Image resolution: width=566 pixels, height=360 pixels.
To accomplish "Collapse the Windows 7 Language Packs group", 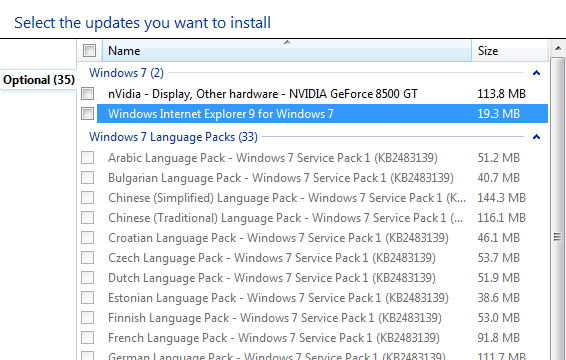I will pos(536,137).
